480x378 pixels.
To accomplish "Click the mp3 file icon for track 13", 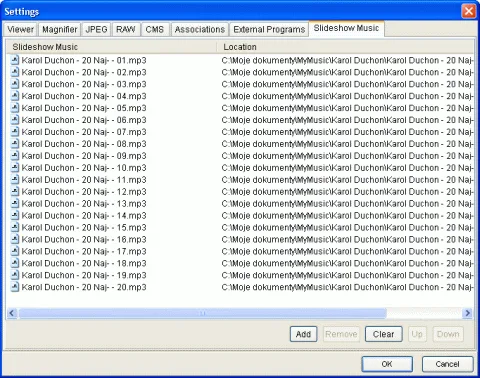I will [15, 204].
